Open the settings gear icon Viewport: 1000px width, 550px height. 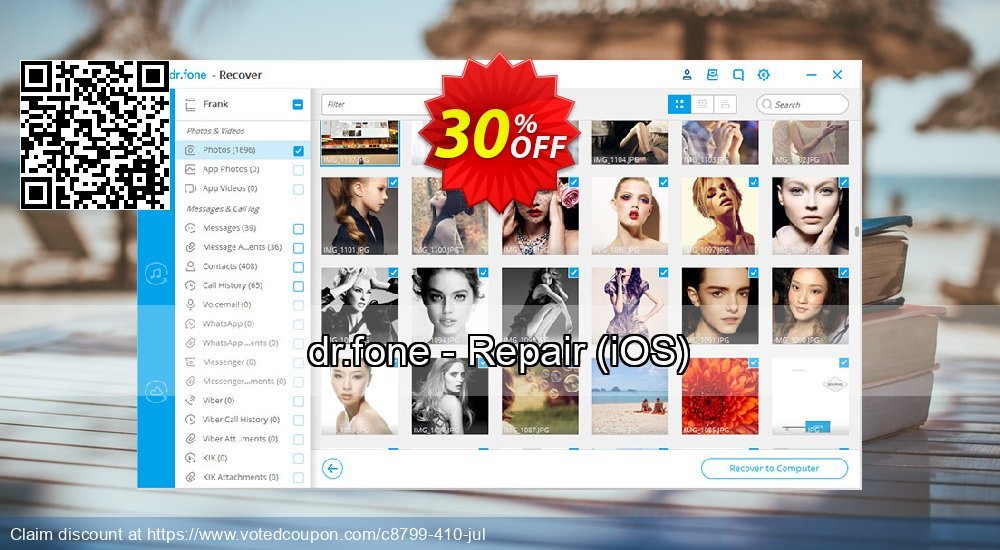763,75
